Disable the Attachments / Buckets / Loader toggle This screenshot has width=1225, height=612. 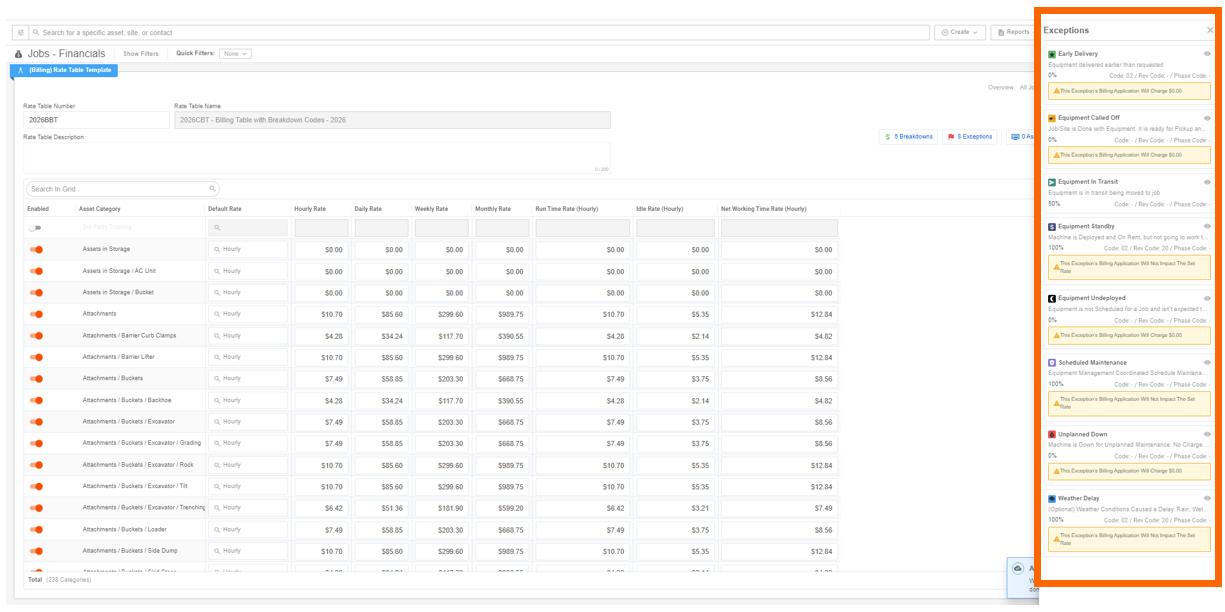(x=36, y=529)
